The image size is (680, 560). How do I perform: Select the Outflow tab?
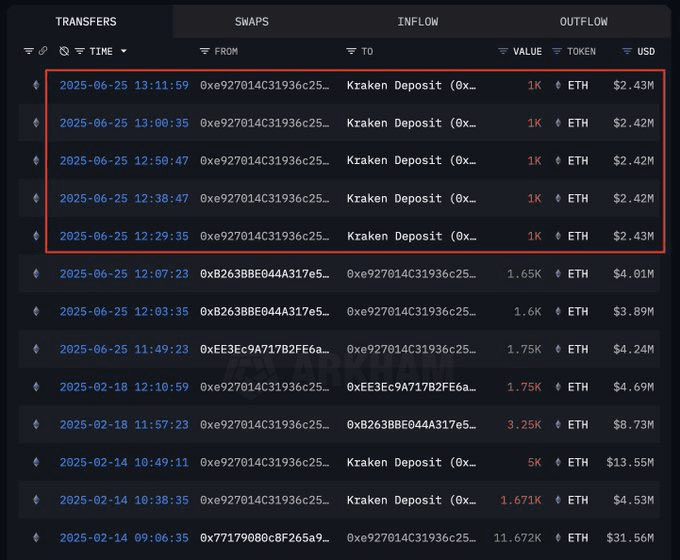(583, 21)
